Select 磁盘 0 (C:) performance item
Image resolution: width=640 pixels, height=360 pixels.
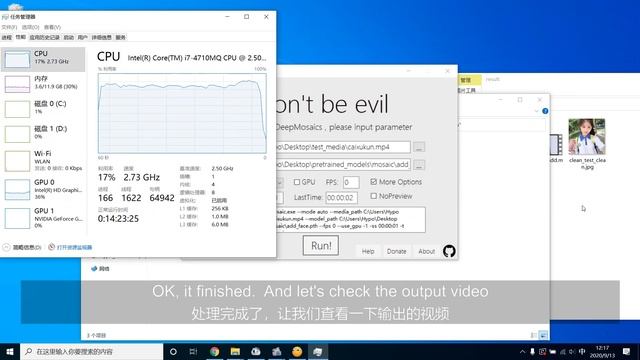[43, 108]
